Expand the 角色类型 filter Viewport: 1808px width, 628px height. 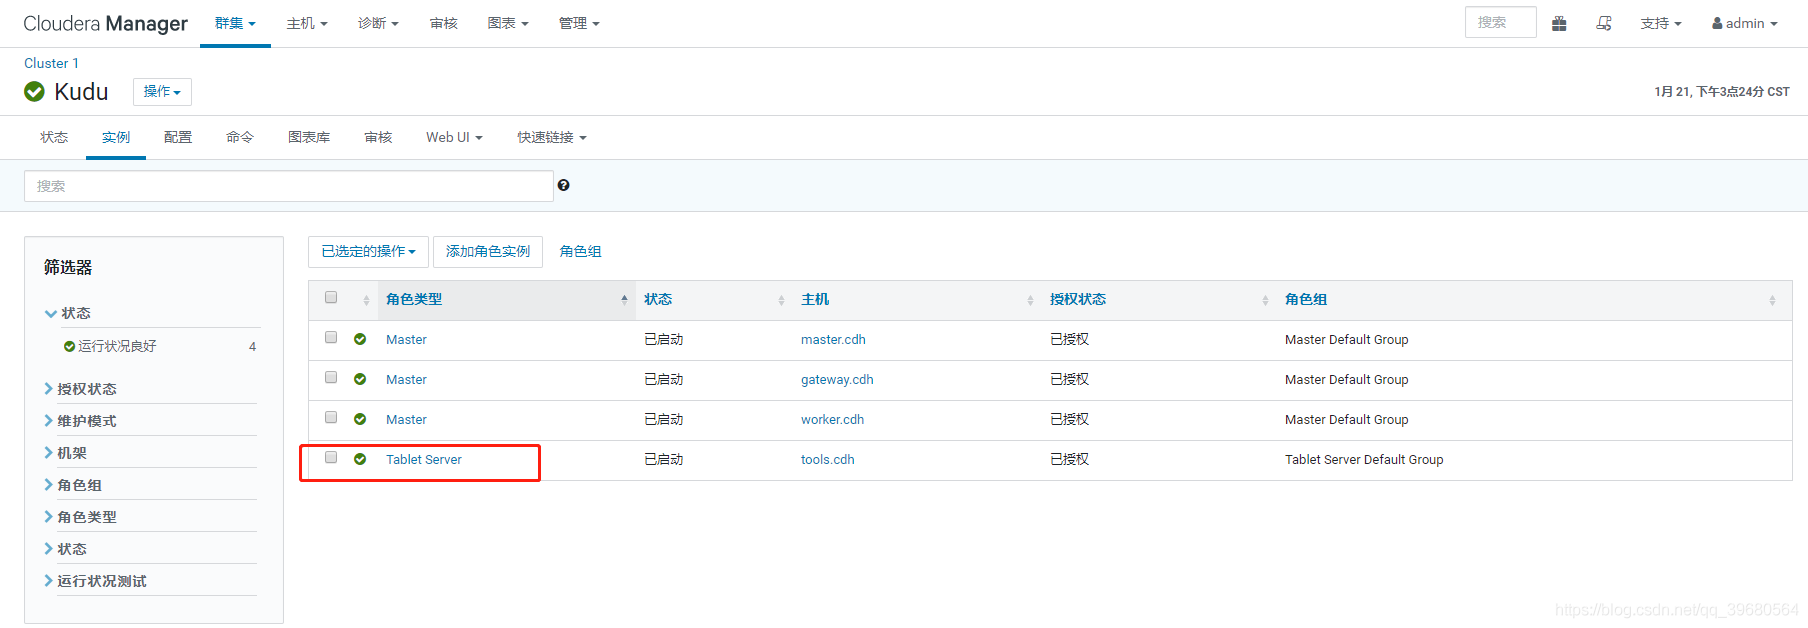tap(80, 517)
